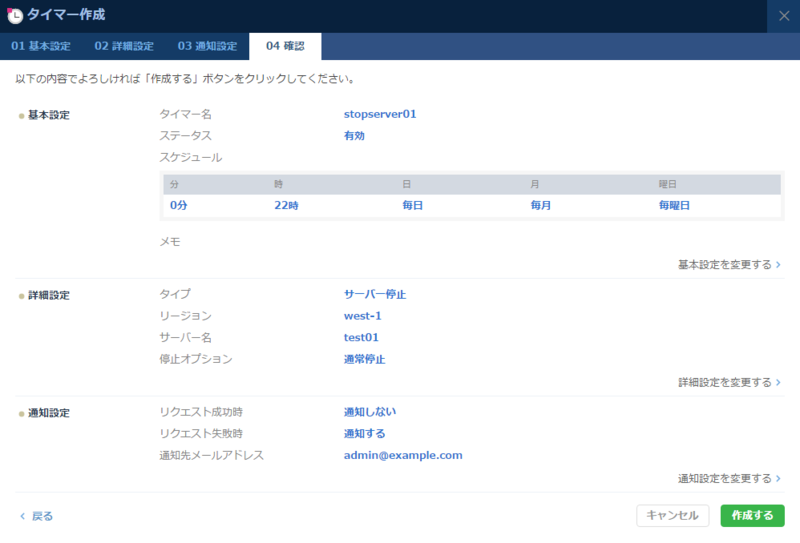Click the リクエスト成功時 label
The width and height of the screenshot is (800, 543).
click(201, 412)
